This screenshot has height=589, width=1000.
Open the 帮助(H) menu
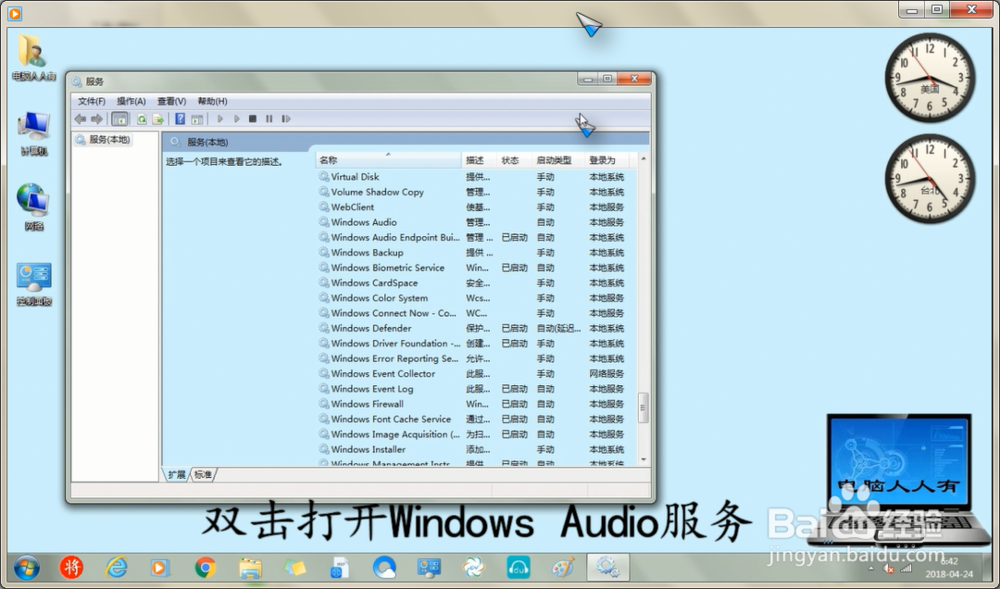[212, 101]
